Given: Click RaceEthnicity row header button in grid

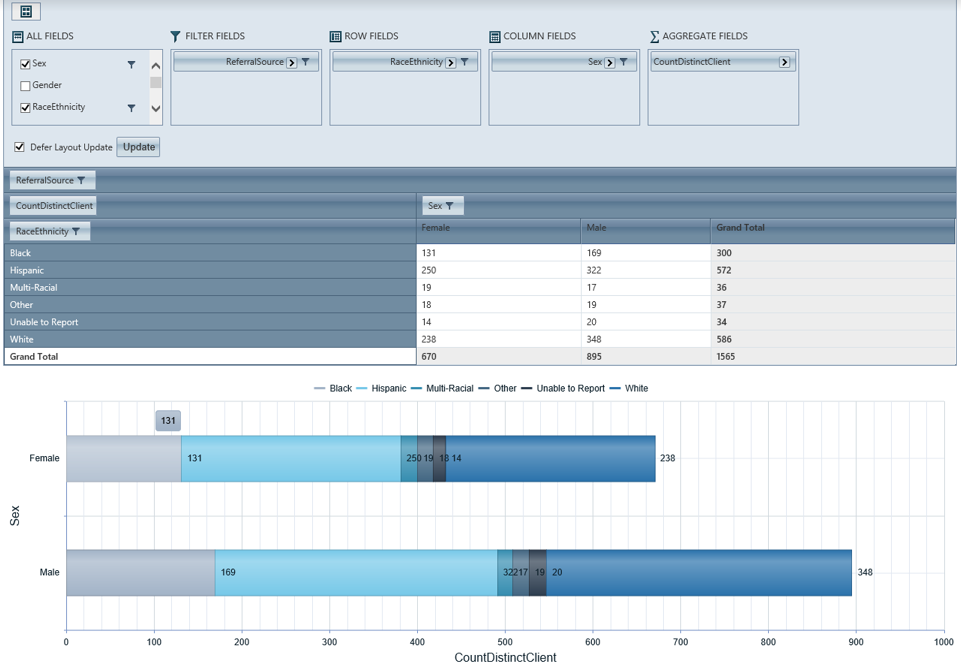Looking at the screenshot, I should [49, 231].
